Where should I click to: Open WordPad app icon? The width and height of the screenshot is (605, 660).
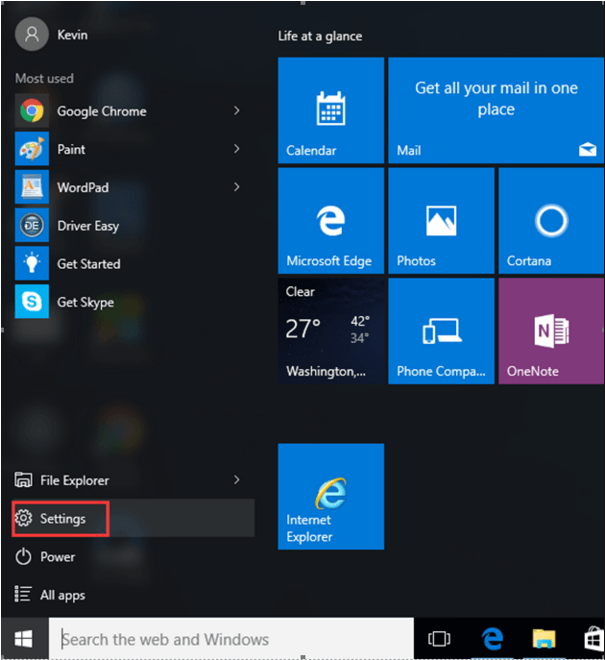tap(32, 187)
